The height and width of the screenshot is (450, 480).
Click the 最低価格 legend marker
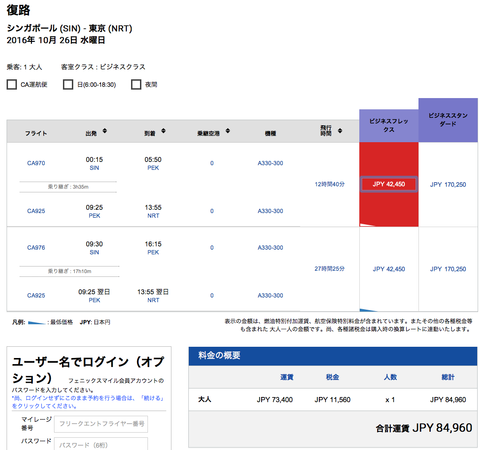37,322
